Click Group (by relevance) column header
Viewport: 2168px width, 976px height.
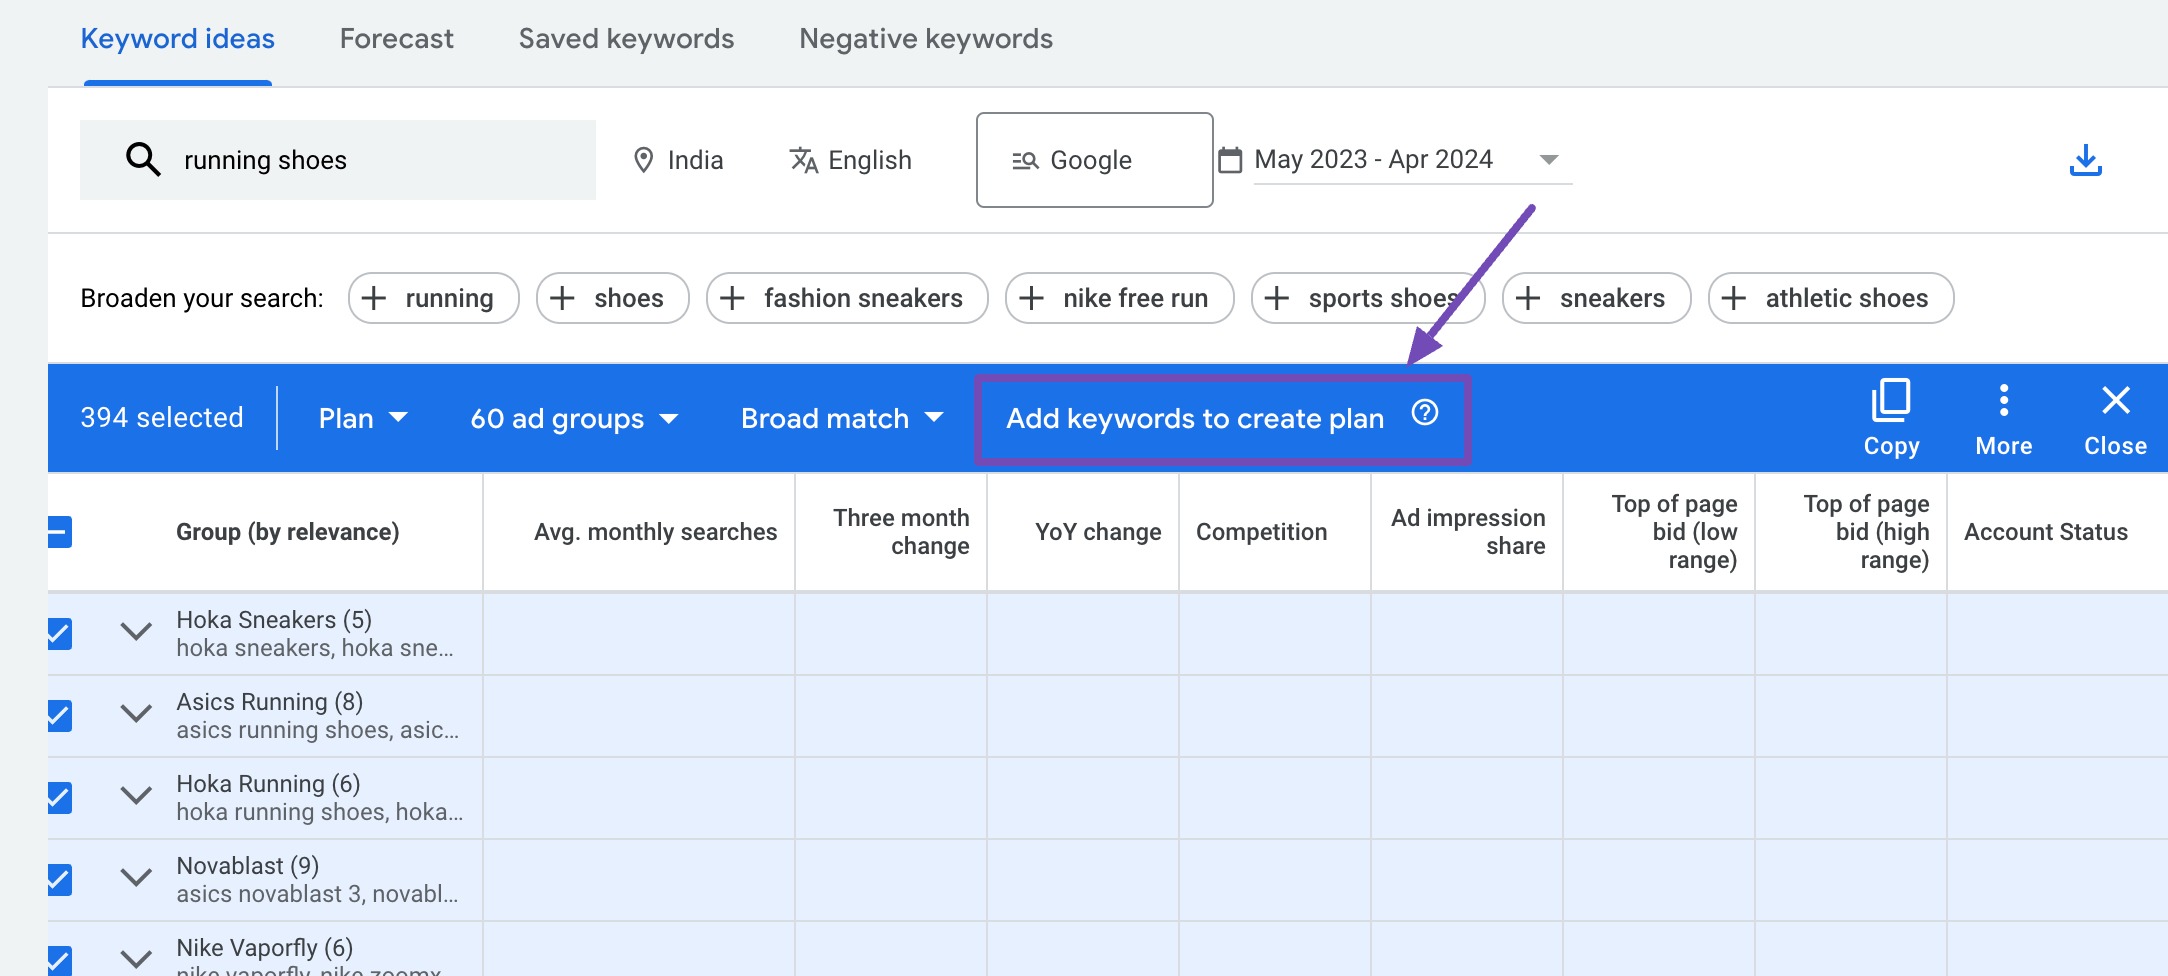(287, 532)
